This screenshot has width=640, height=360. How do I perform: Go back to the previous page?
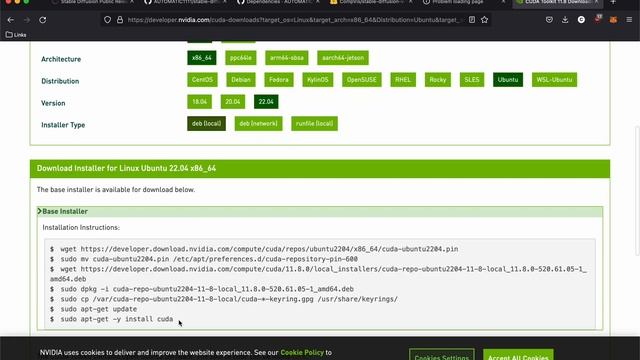pyautogui.click(x=11, y=20)
